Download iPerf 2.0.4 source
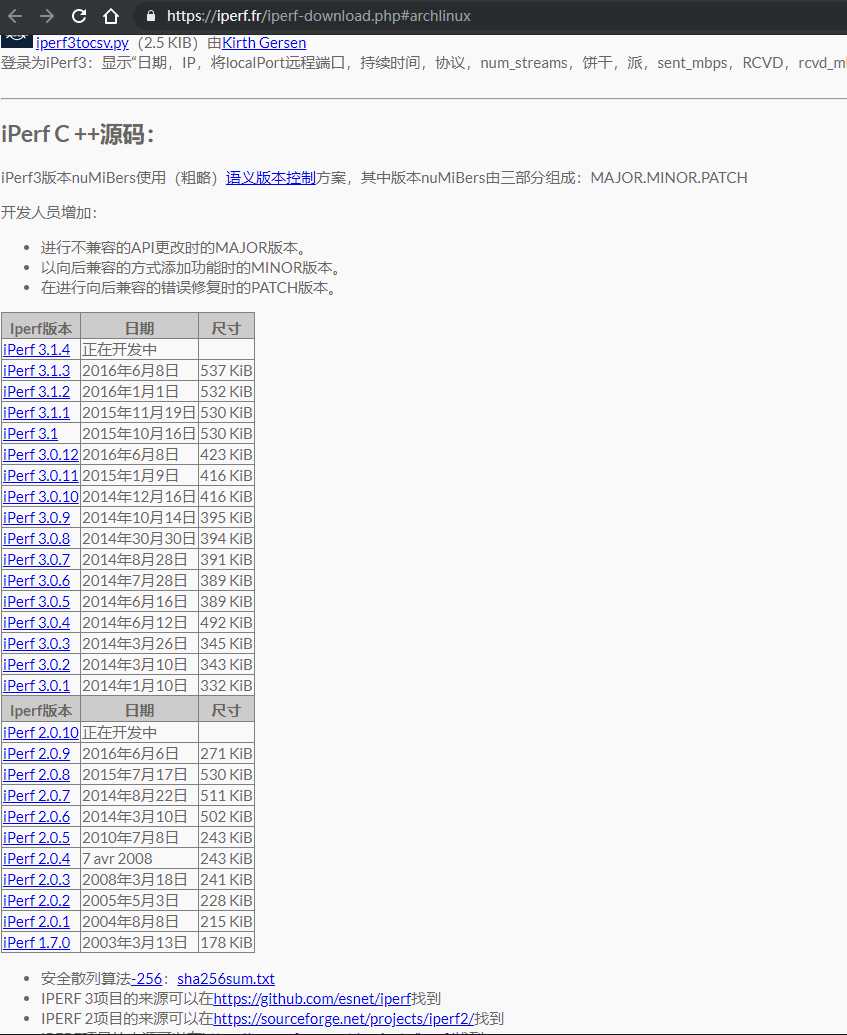Viewport: 847px width, 1035px height. (x=36, y=859)
